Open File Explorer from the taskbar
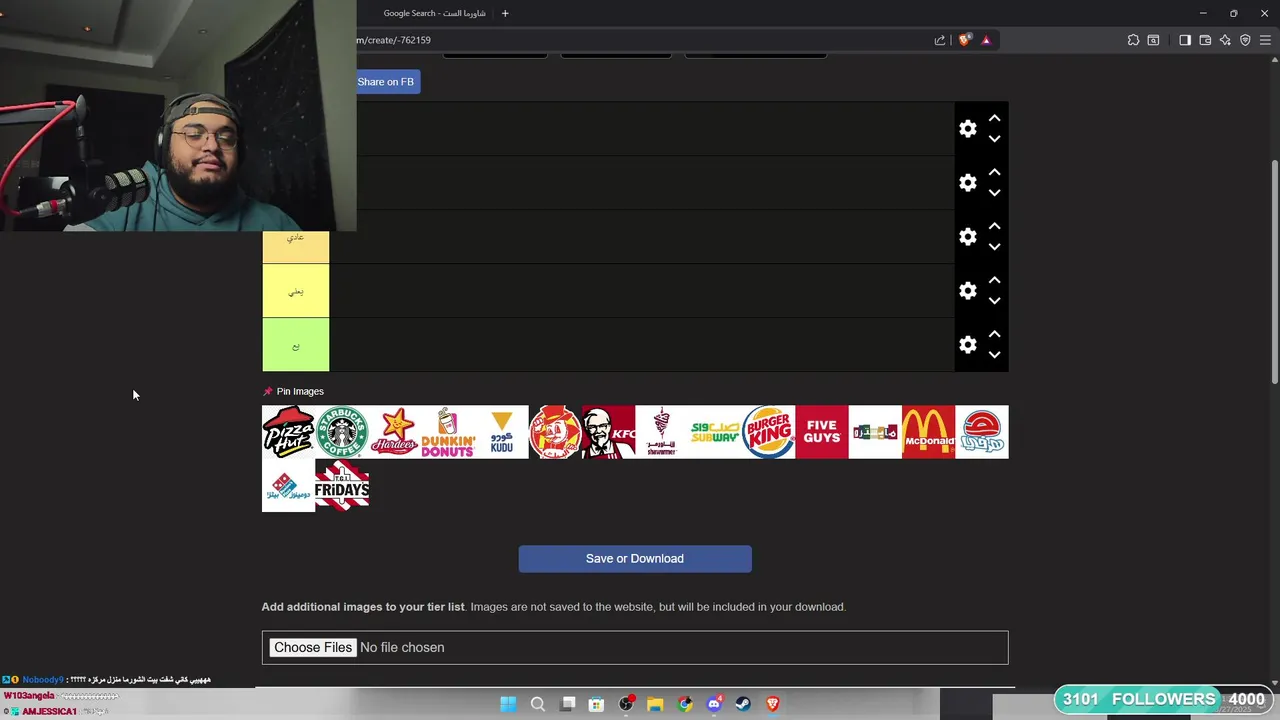Screen dimensions: 1280x720 pos(655,704)
